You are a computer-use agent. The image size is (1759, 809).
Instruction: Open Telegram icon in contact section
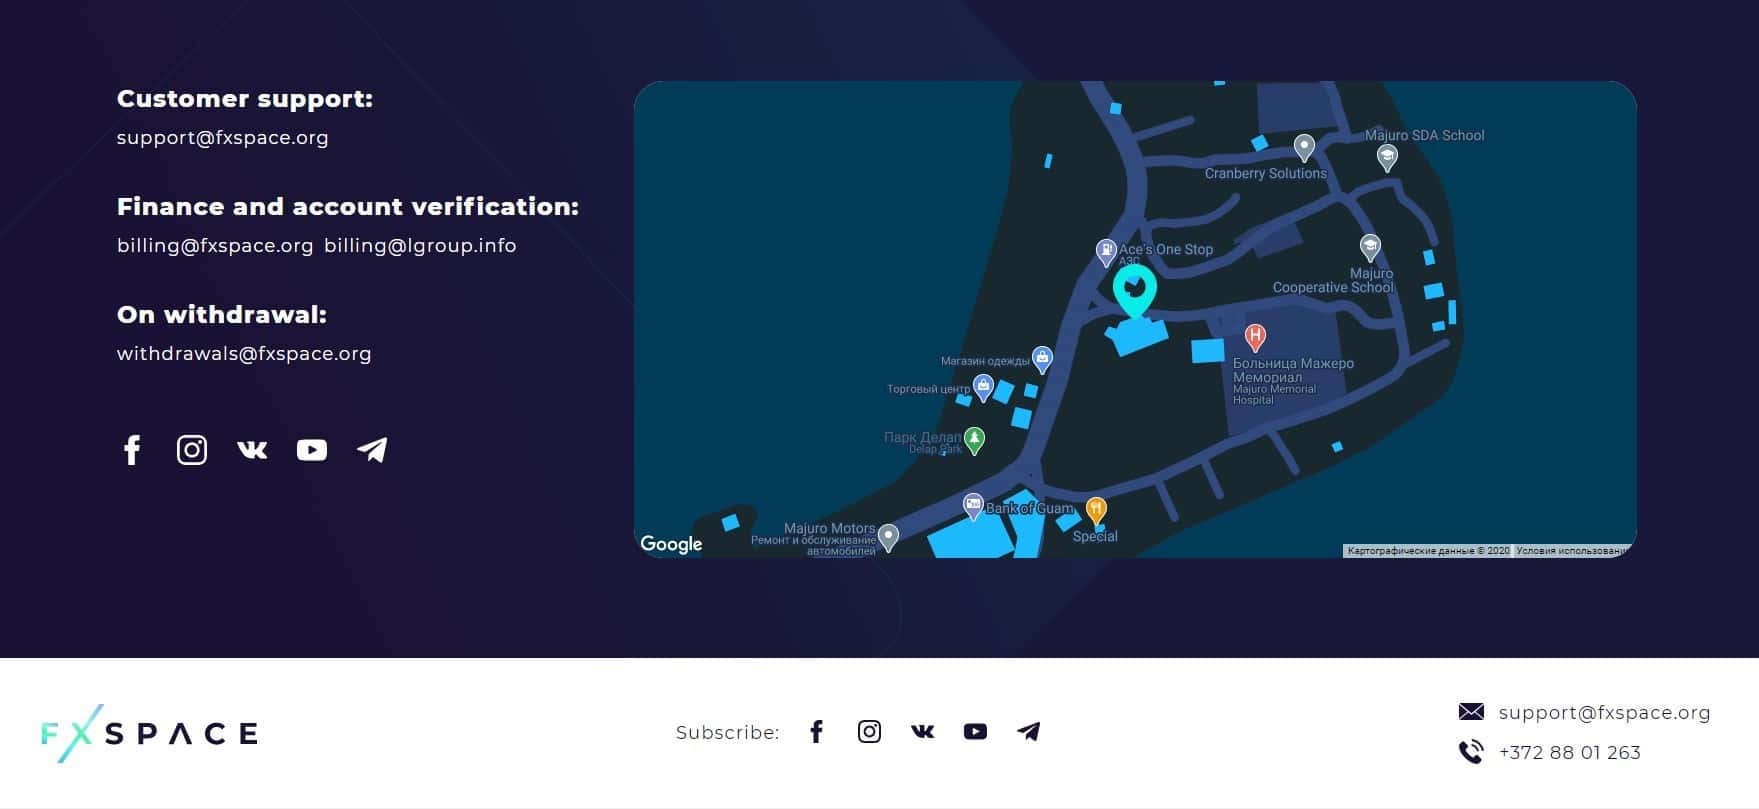[372, 450]
